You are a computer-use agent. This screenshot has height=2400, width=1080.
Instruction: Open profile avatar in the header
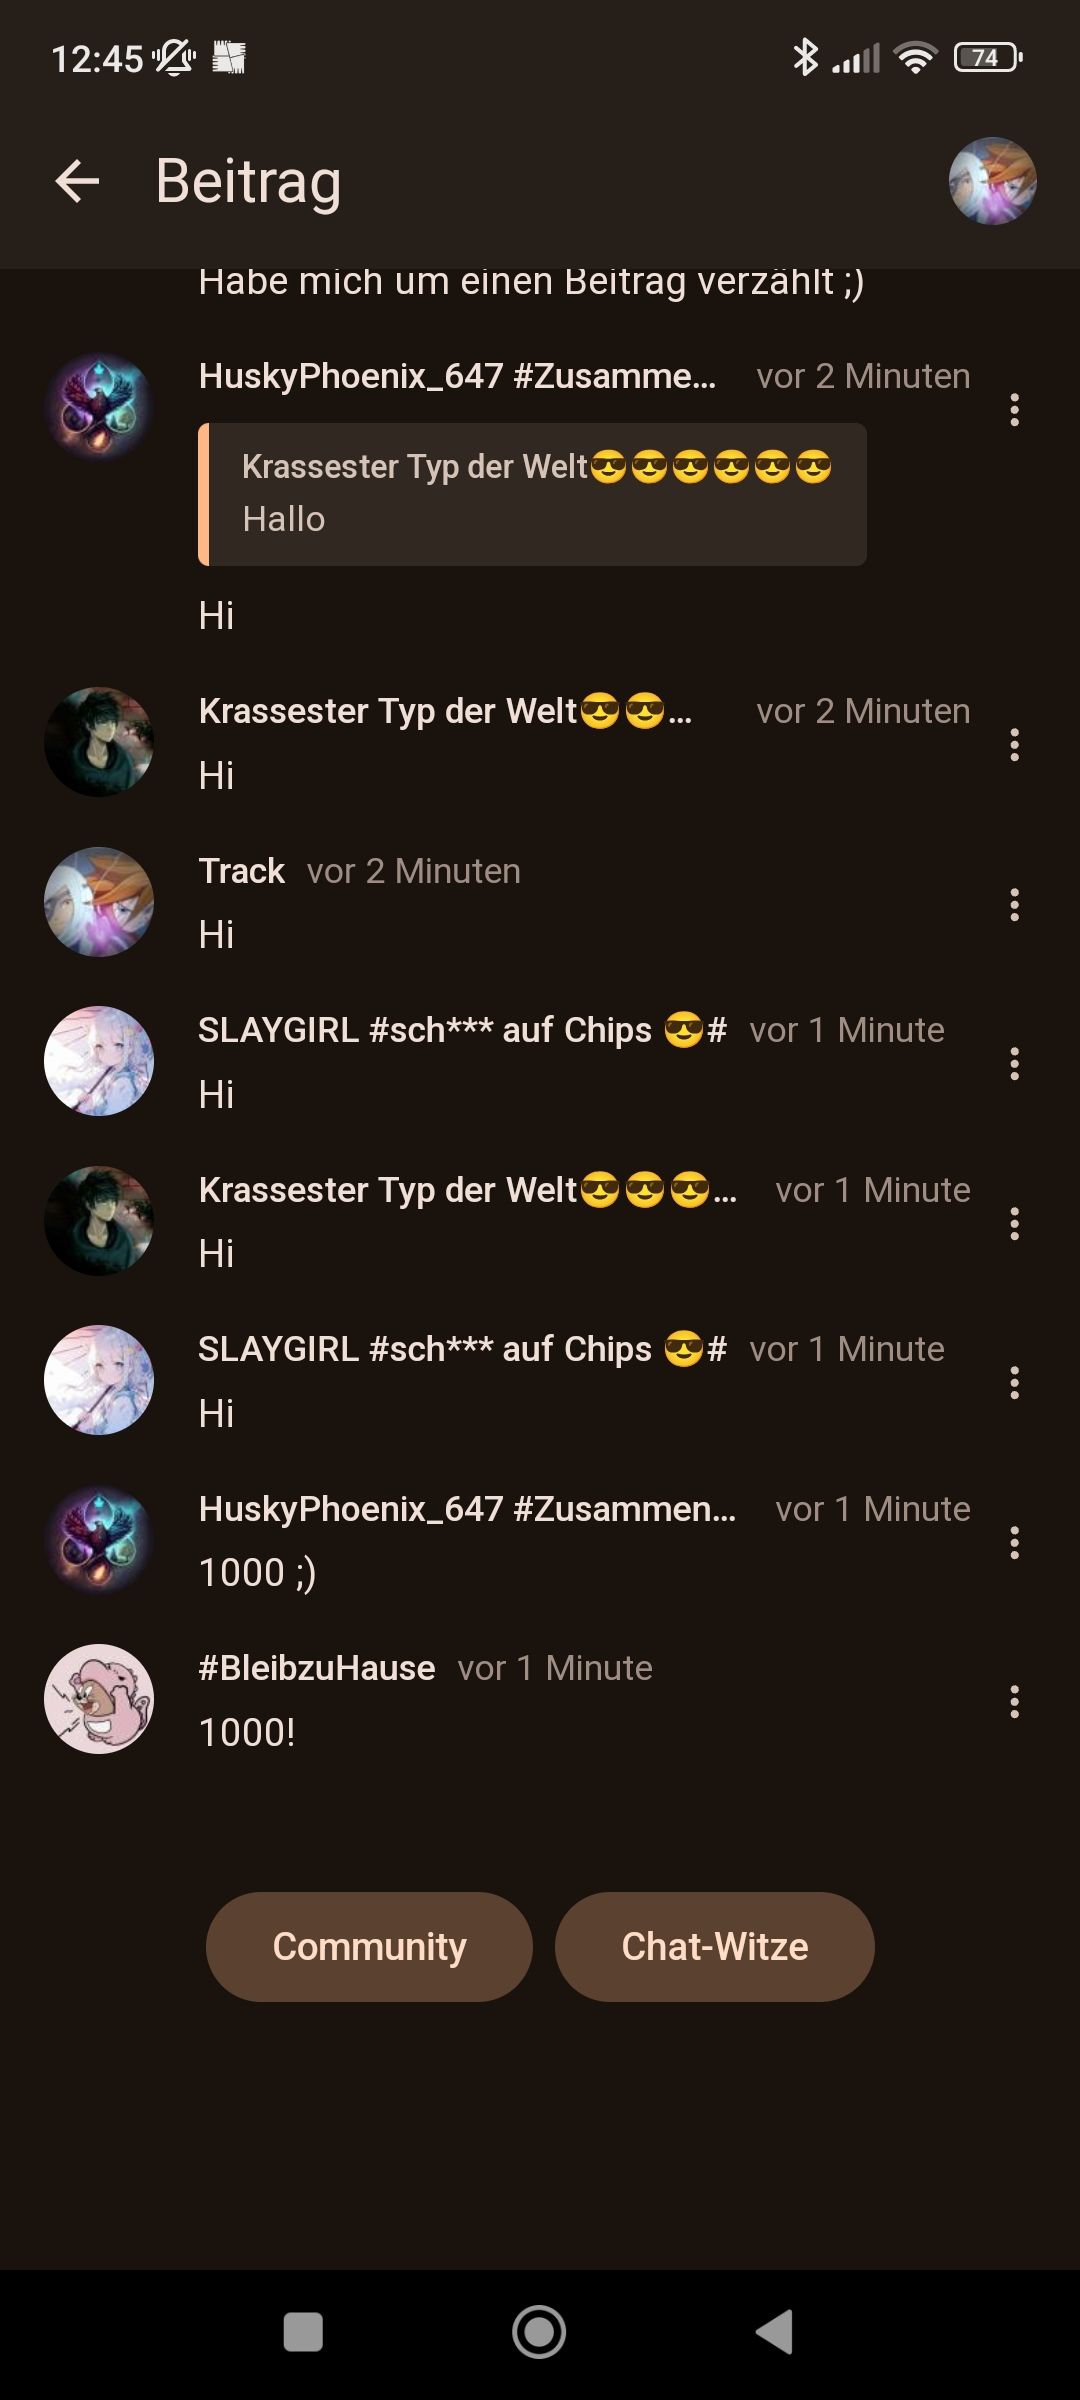tap(992, 181)
